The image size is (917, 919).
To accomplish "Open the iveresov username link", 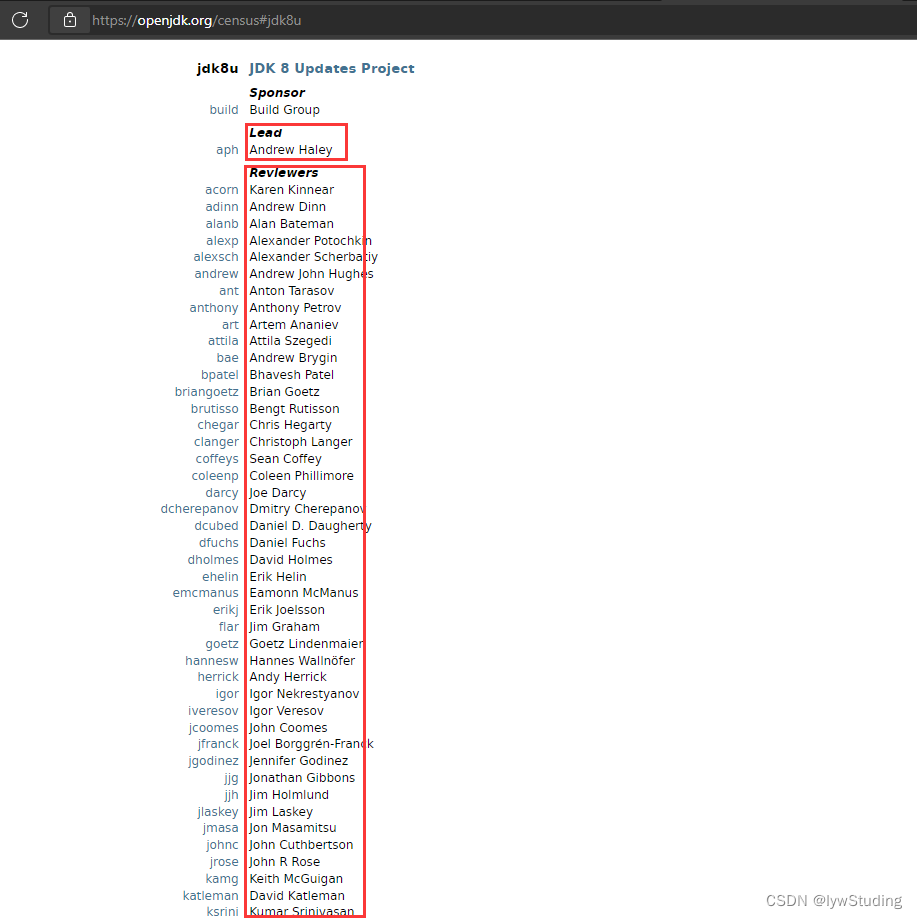I will point(213,710).
